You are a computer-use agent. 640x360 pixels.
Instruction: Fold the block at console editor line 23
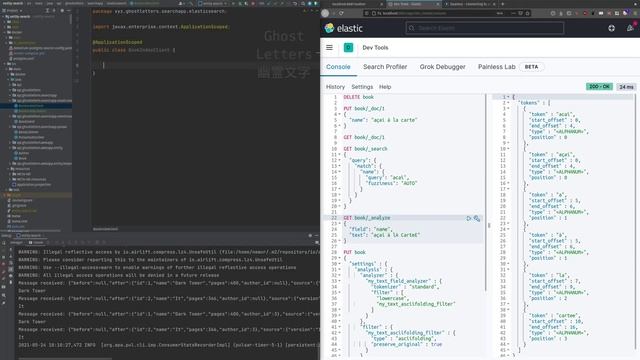click(x=339, y=224)
